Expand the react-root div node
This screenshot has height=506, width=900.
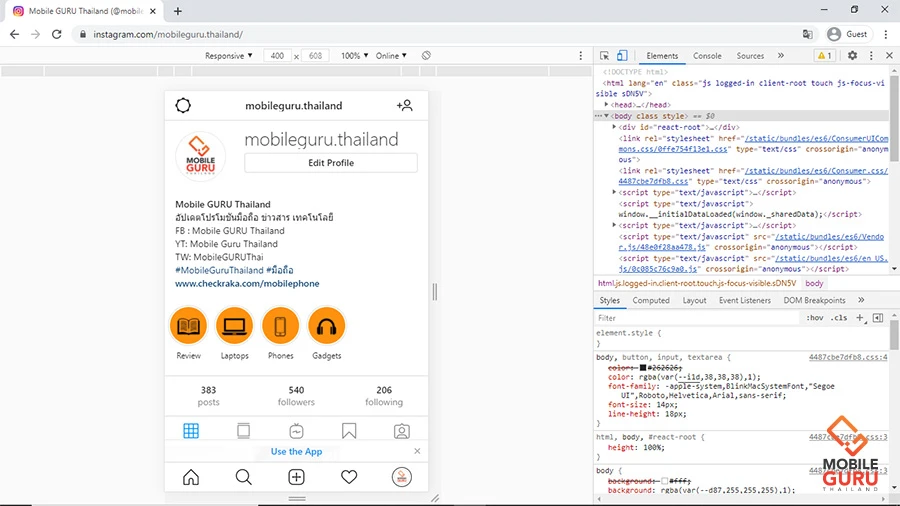(x=614, y=127)
